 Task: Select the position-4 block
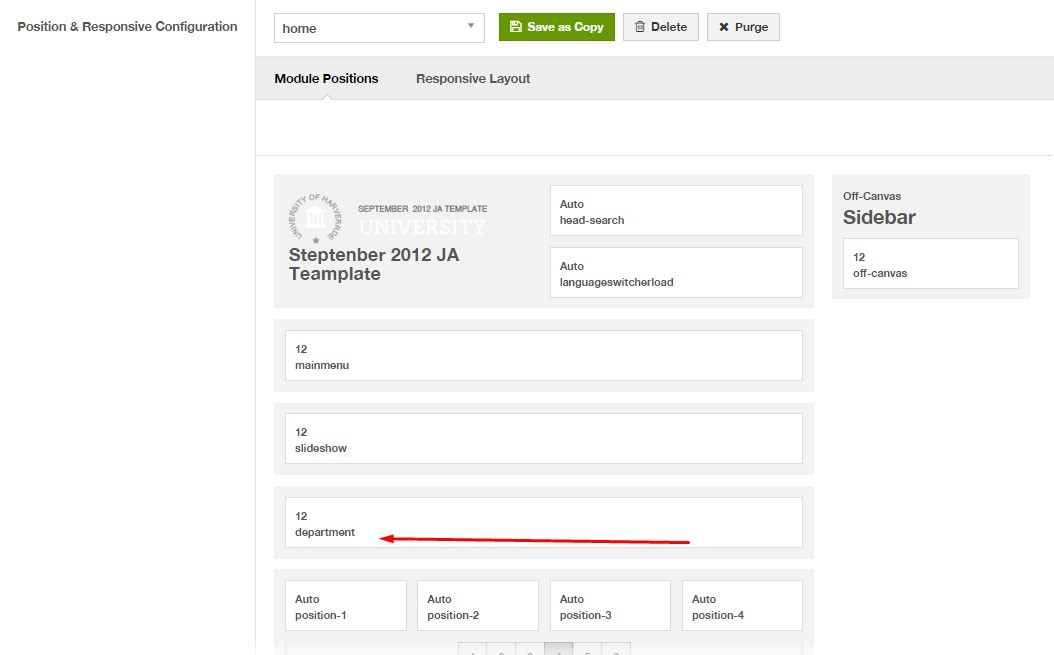click(742, 606)
